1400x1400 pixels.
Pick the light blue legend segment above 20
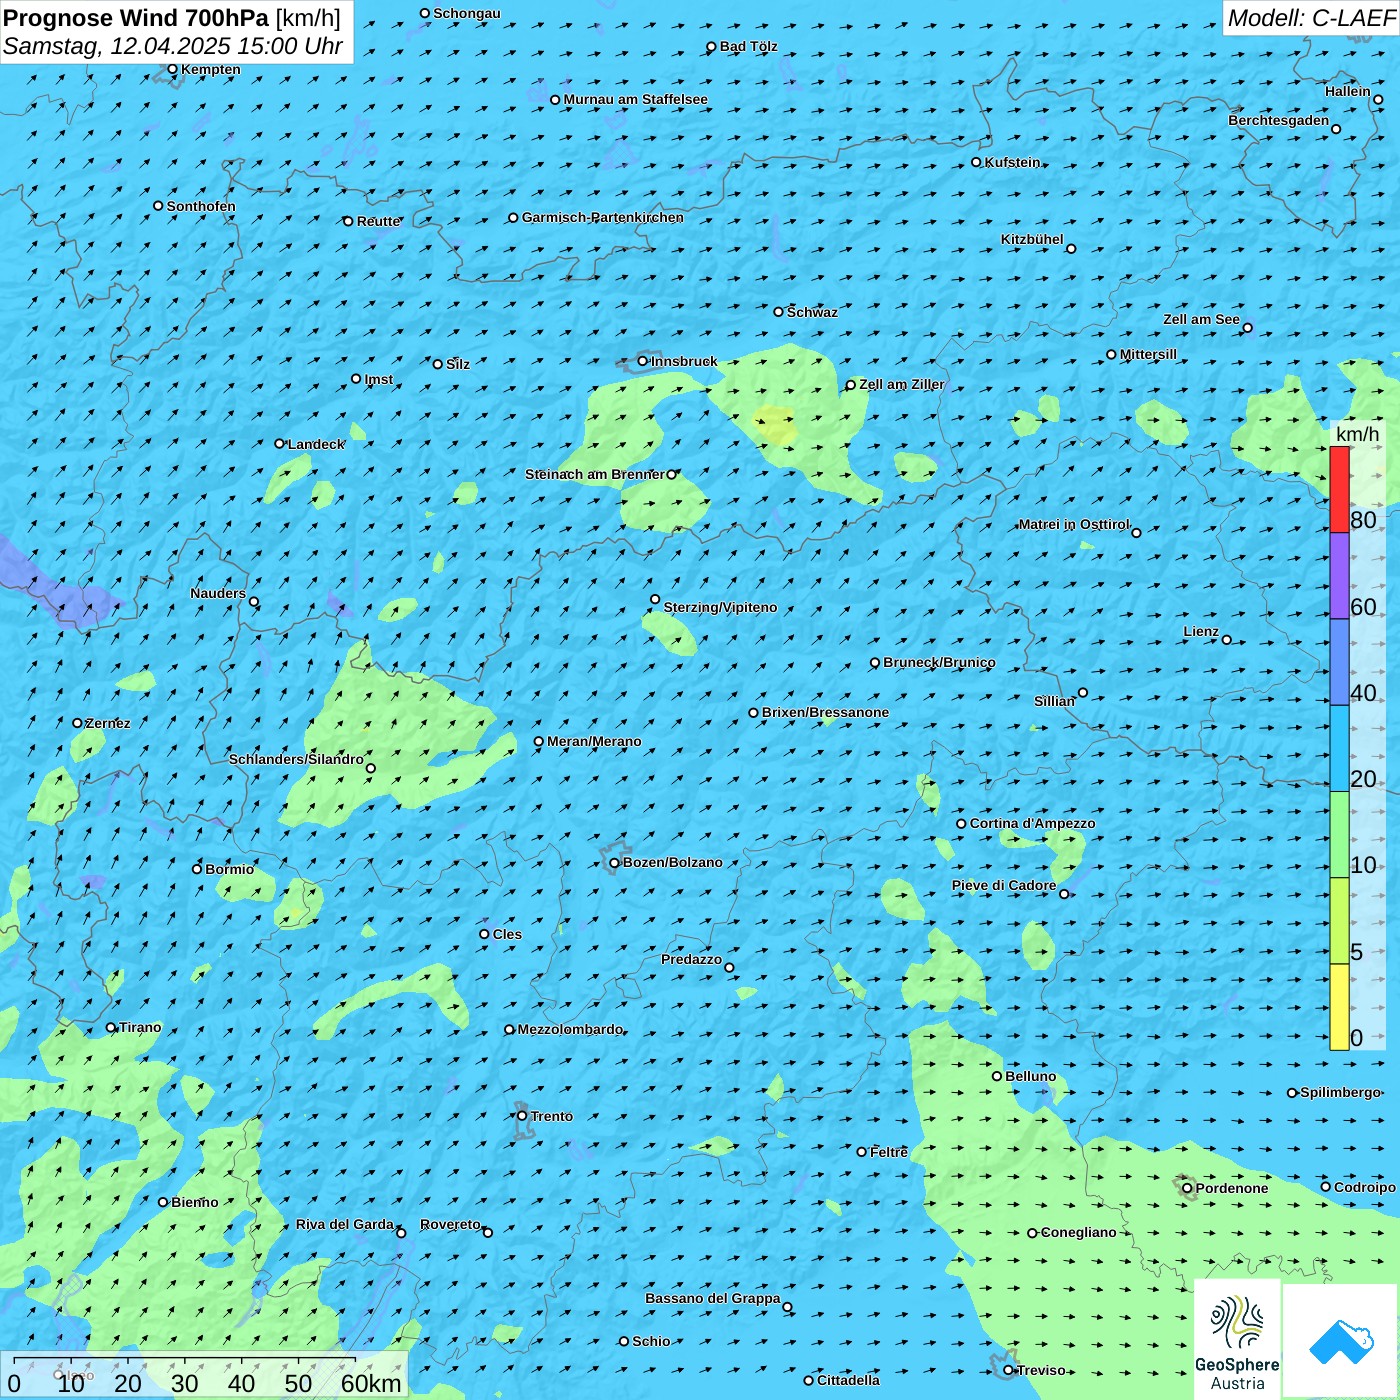pos(1339,749)
